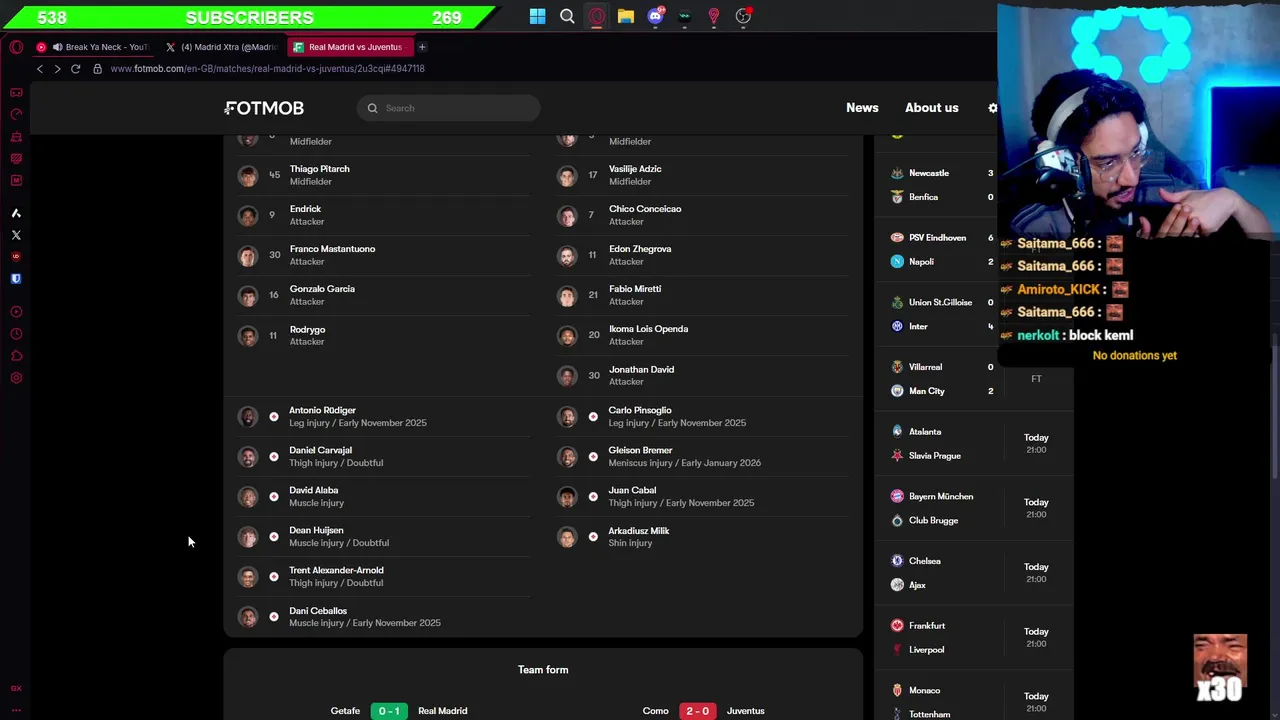Click Napoli team name

tap(921, 262)
